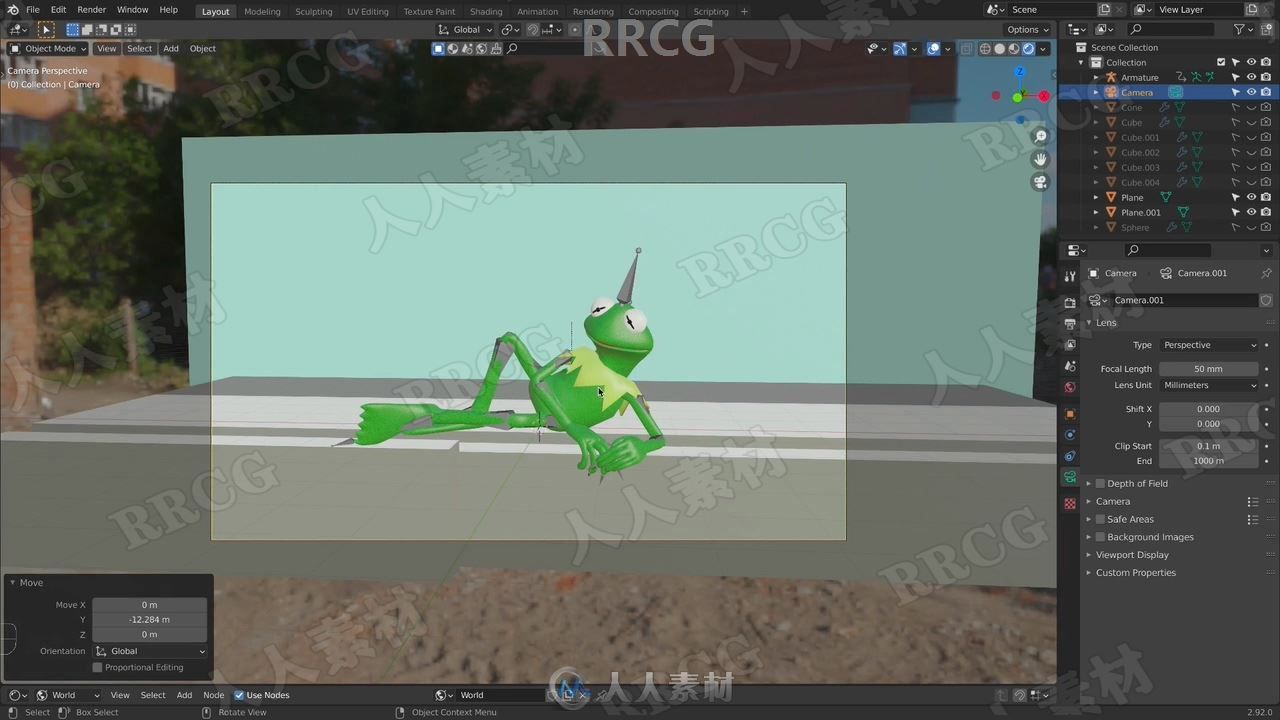
Task: Hide Plane.001 with its eye icon
Action: coord(1251,212)
